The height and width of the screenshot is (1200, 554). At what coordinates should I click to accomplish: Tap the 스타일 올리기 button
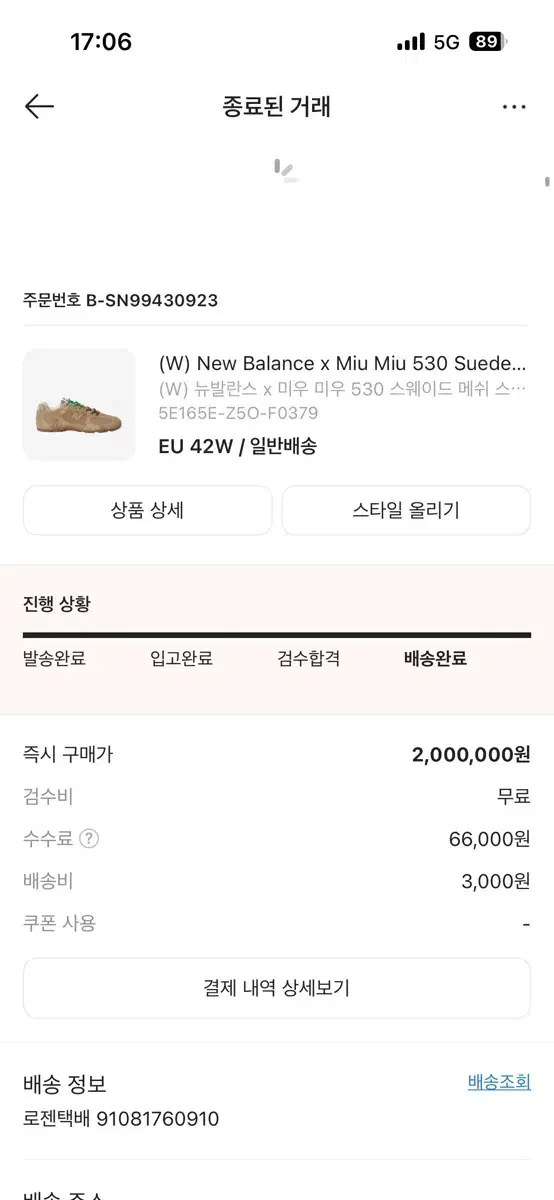tap(406, 511)
